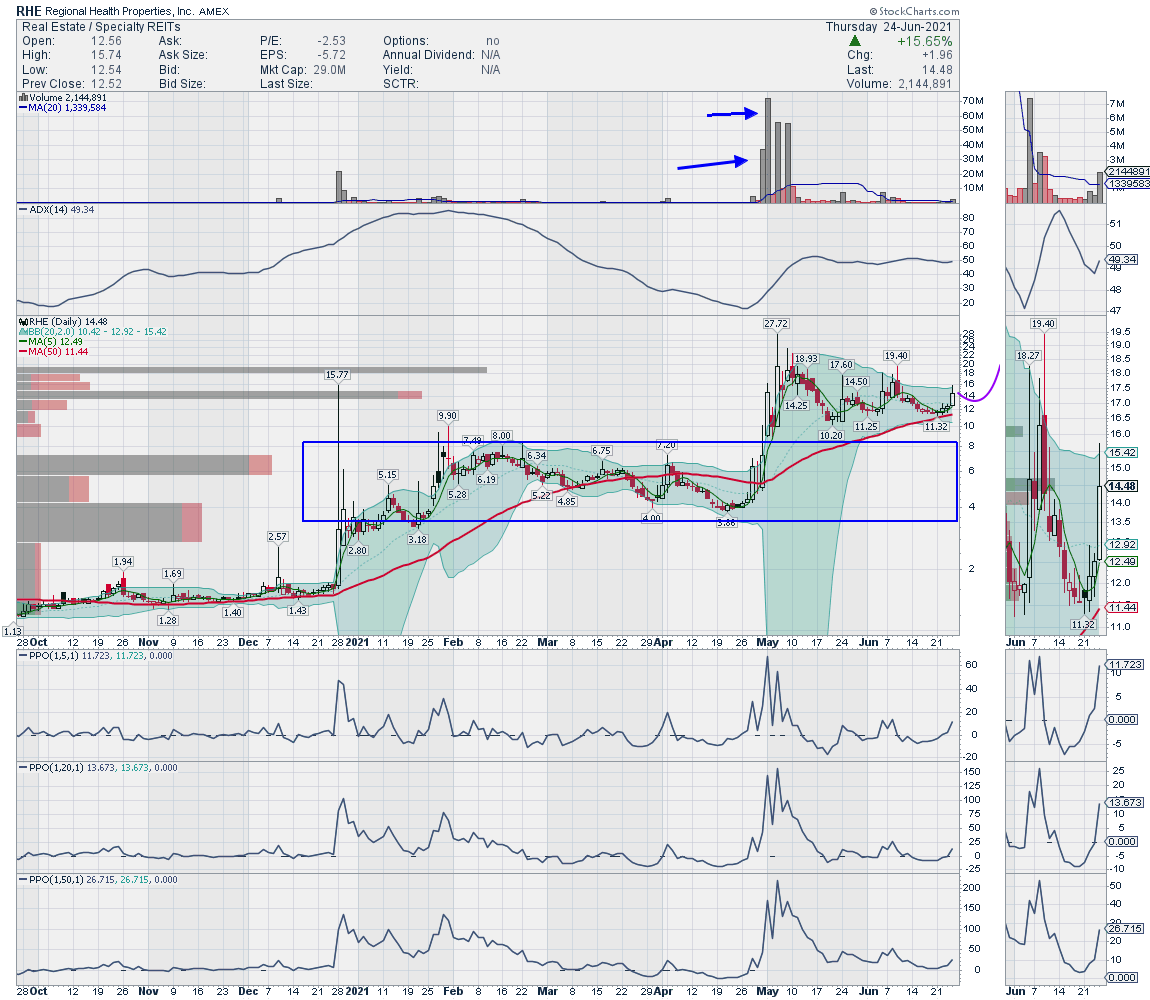Click the 4.00 low price label
The width and height of the screenshot is (1150, 1000).
(x=651, y=518)
